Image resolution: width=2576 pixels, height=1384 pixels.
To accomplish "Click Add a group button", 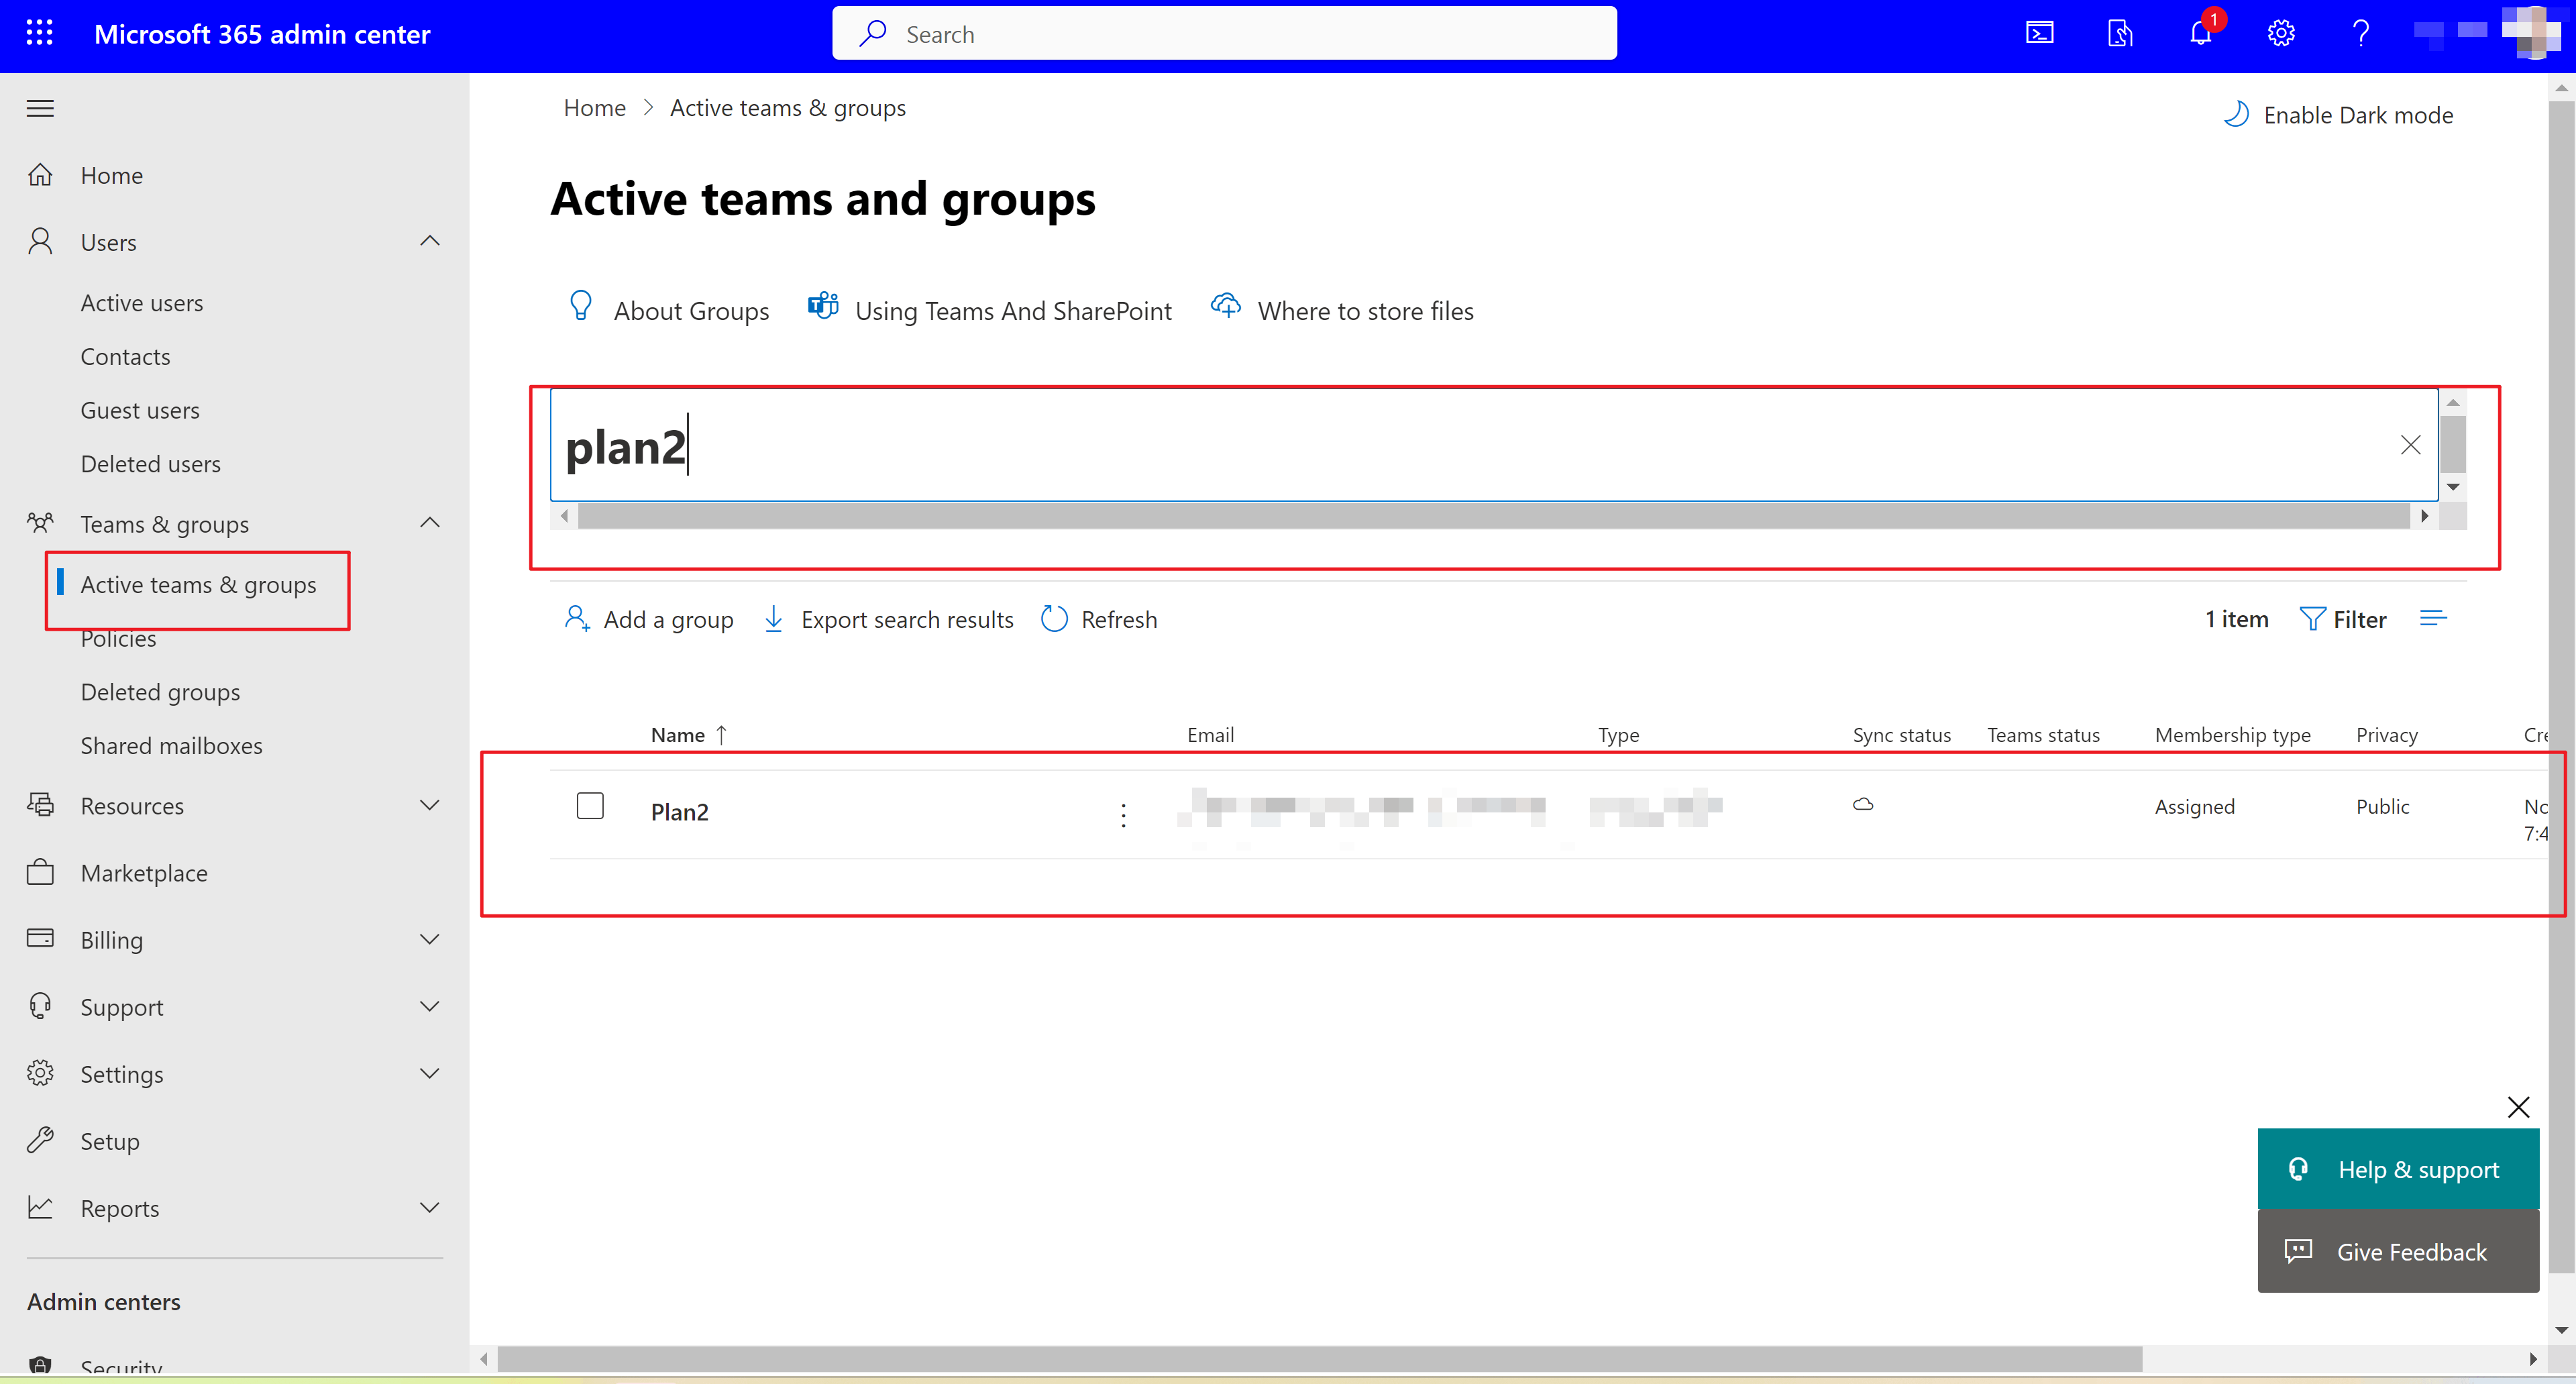I will tap(649, 619).
